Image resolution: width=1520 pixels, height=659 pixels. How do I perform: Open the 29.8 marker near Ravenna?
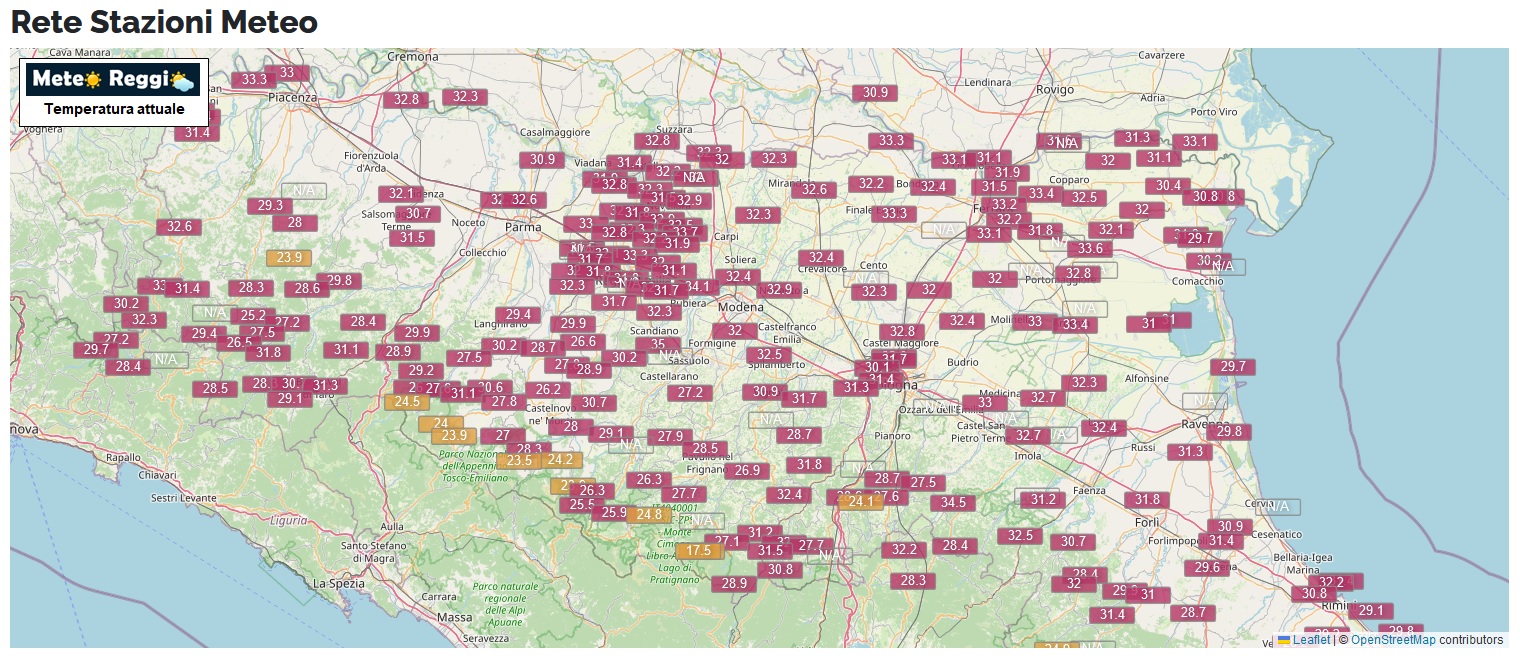1229,432
